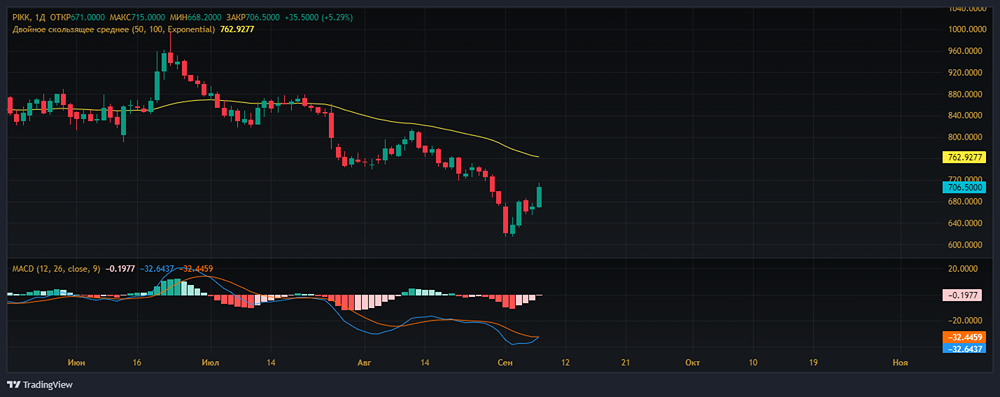Screen dimensions: 1000x397
Task: Click the Июн label on time axis
Action: pos(76,362)
